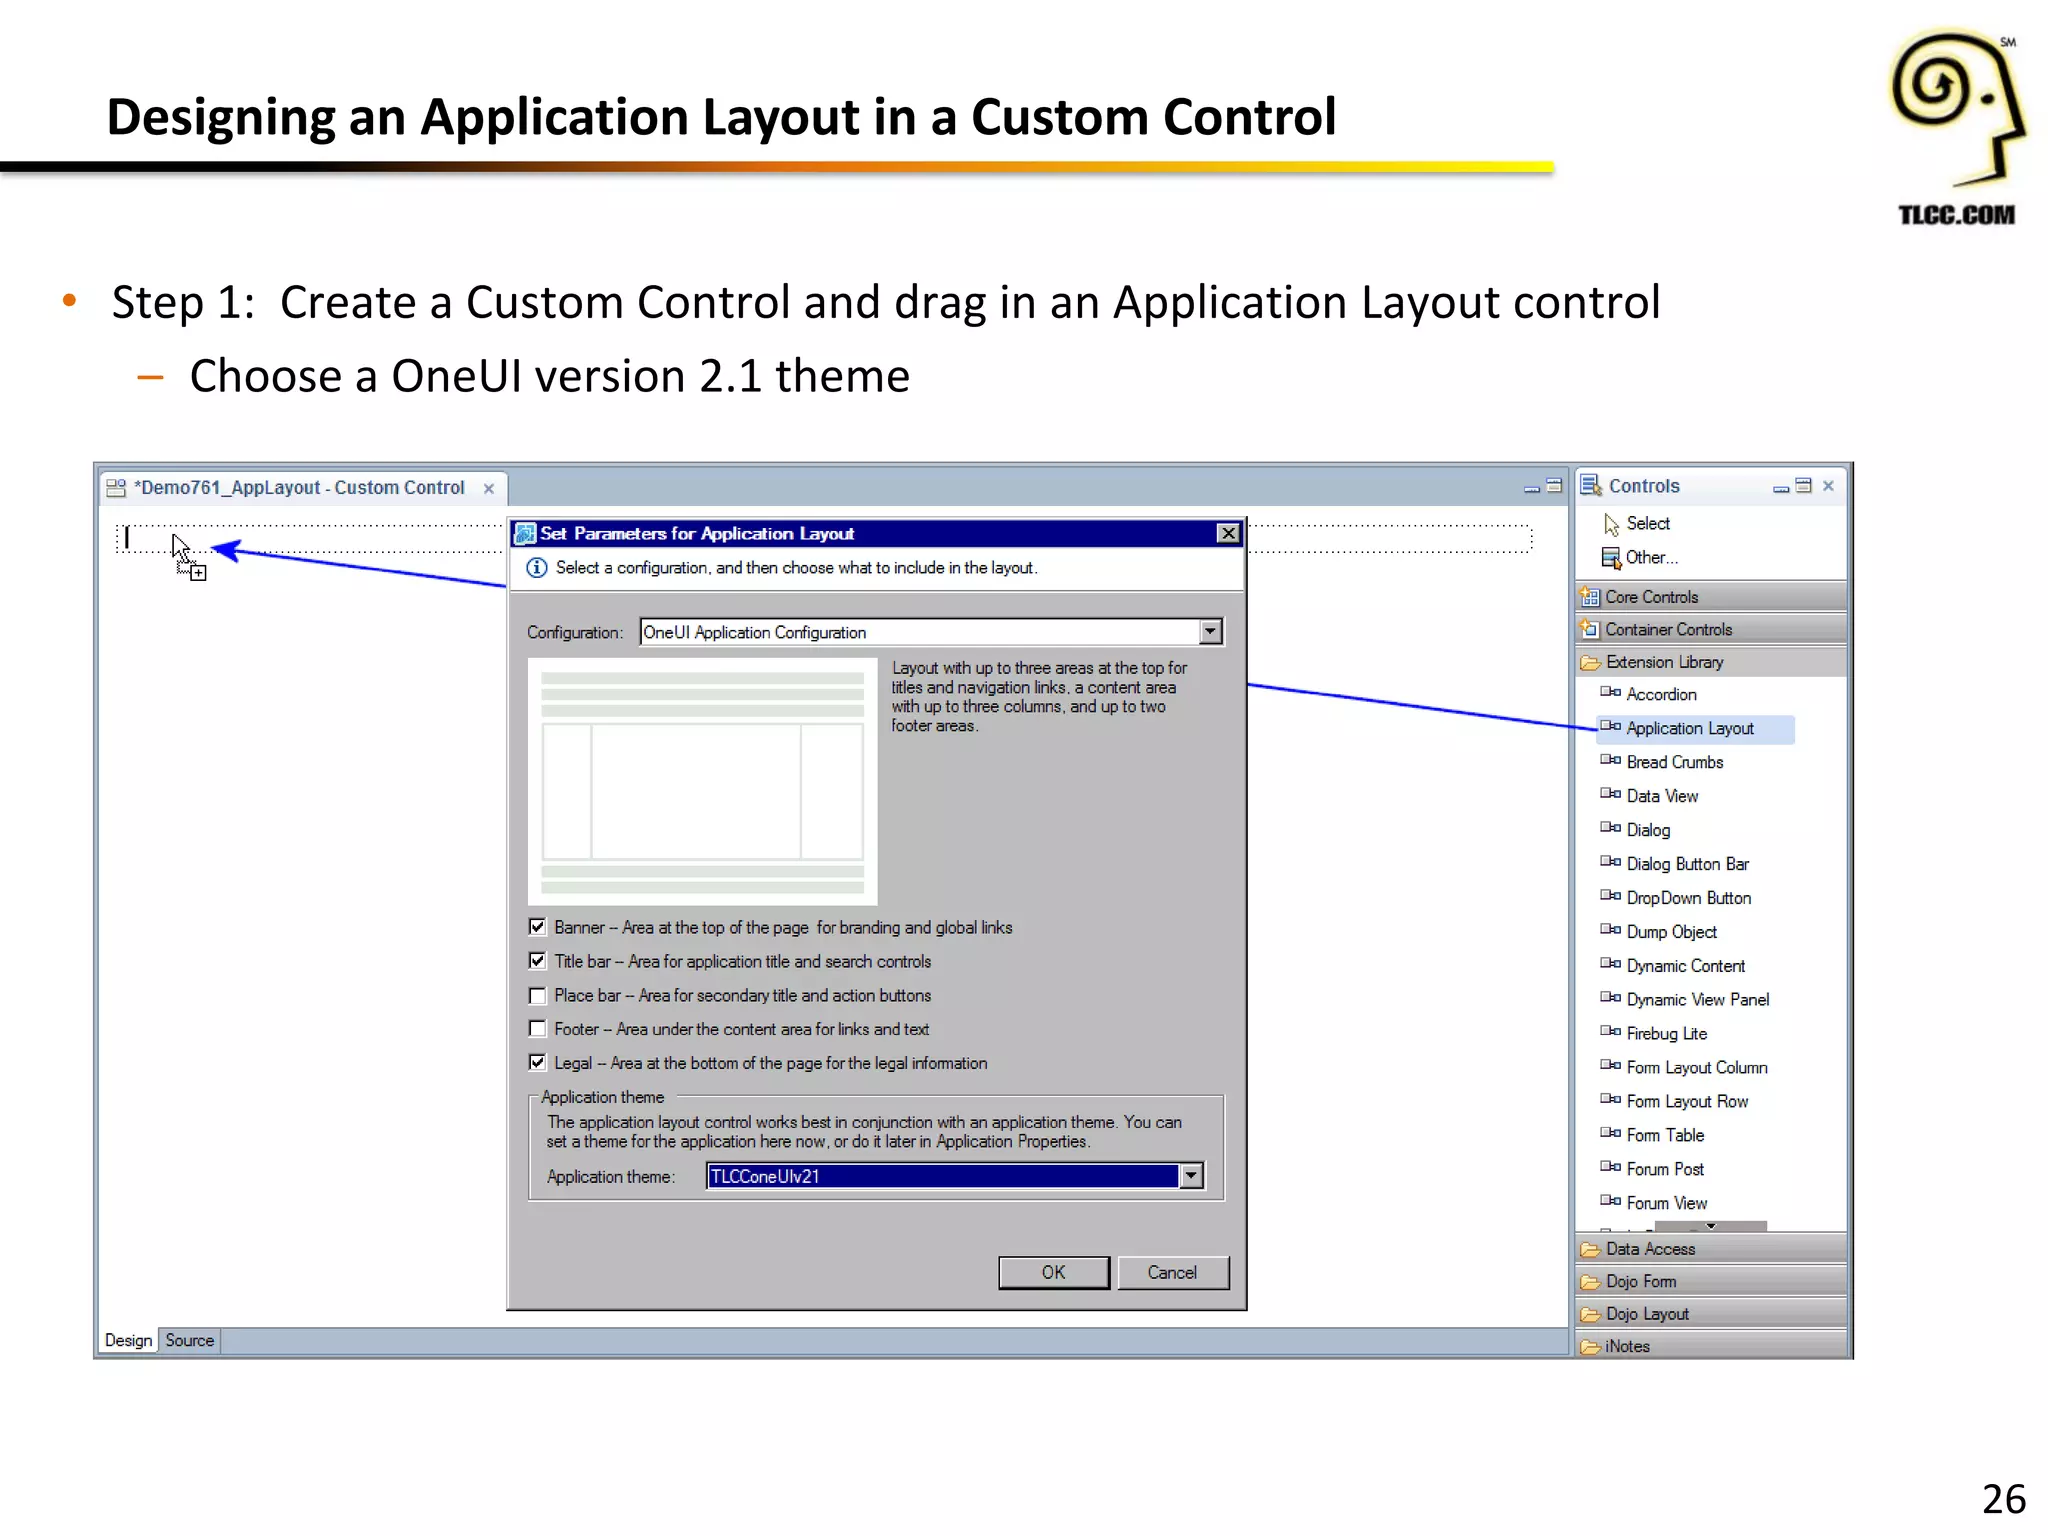Expand the Dojo Form section

click(x=1711, y=1281)
